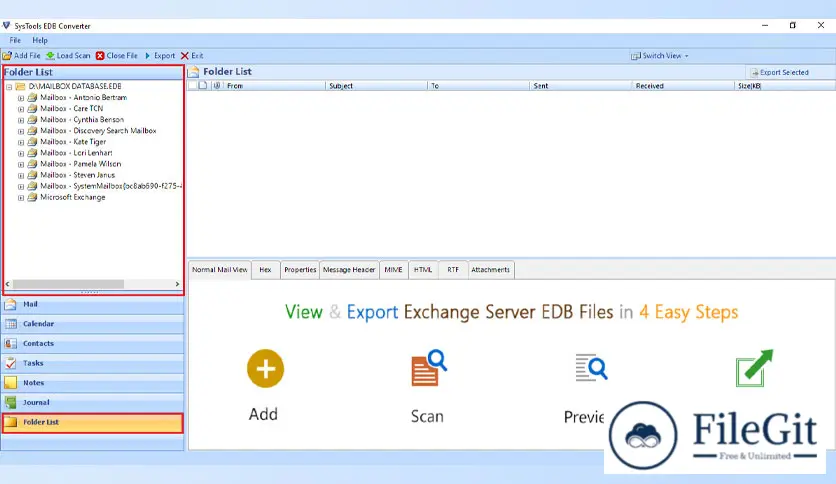Open the Calendar navigation pane
The height and width of the screenshot is (484, 836).
point(93,324)
